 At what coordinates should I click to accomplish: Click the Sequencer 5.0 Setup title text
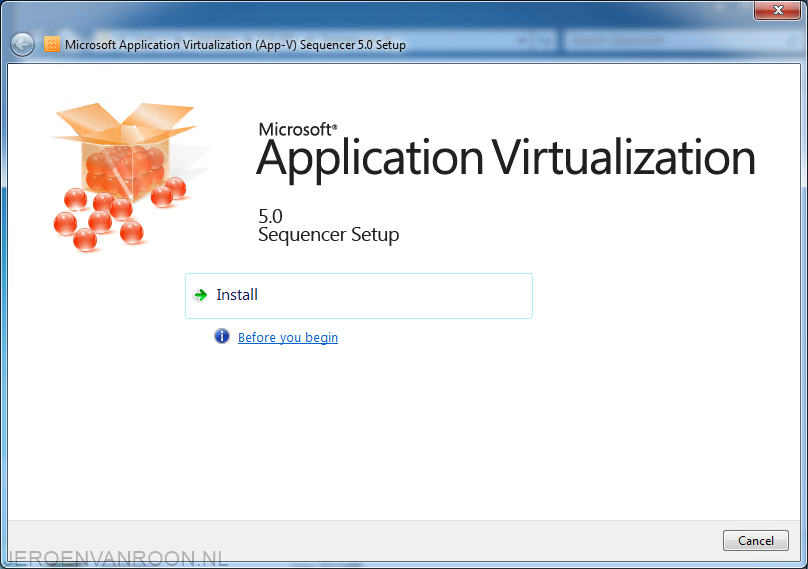tap(235, 45)
